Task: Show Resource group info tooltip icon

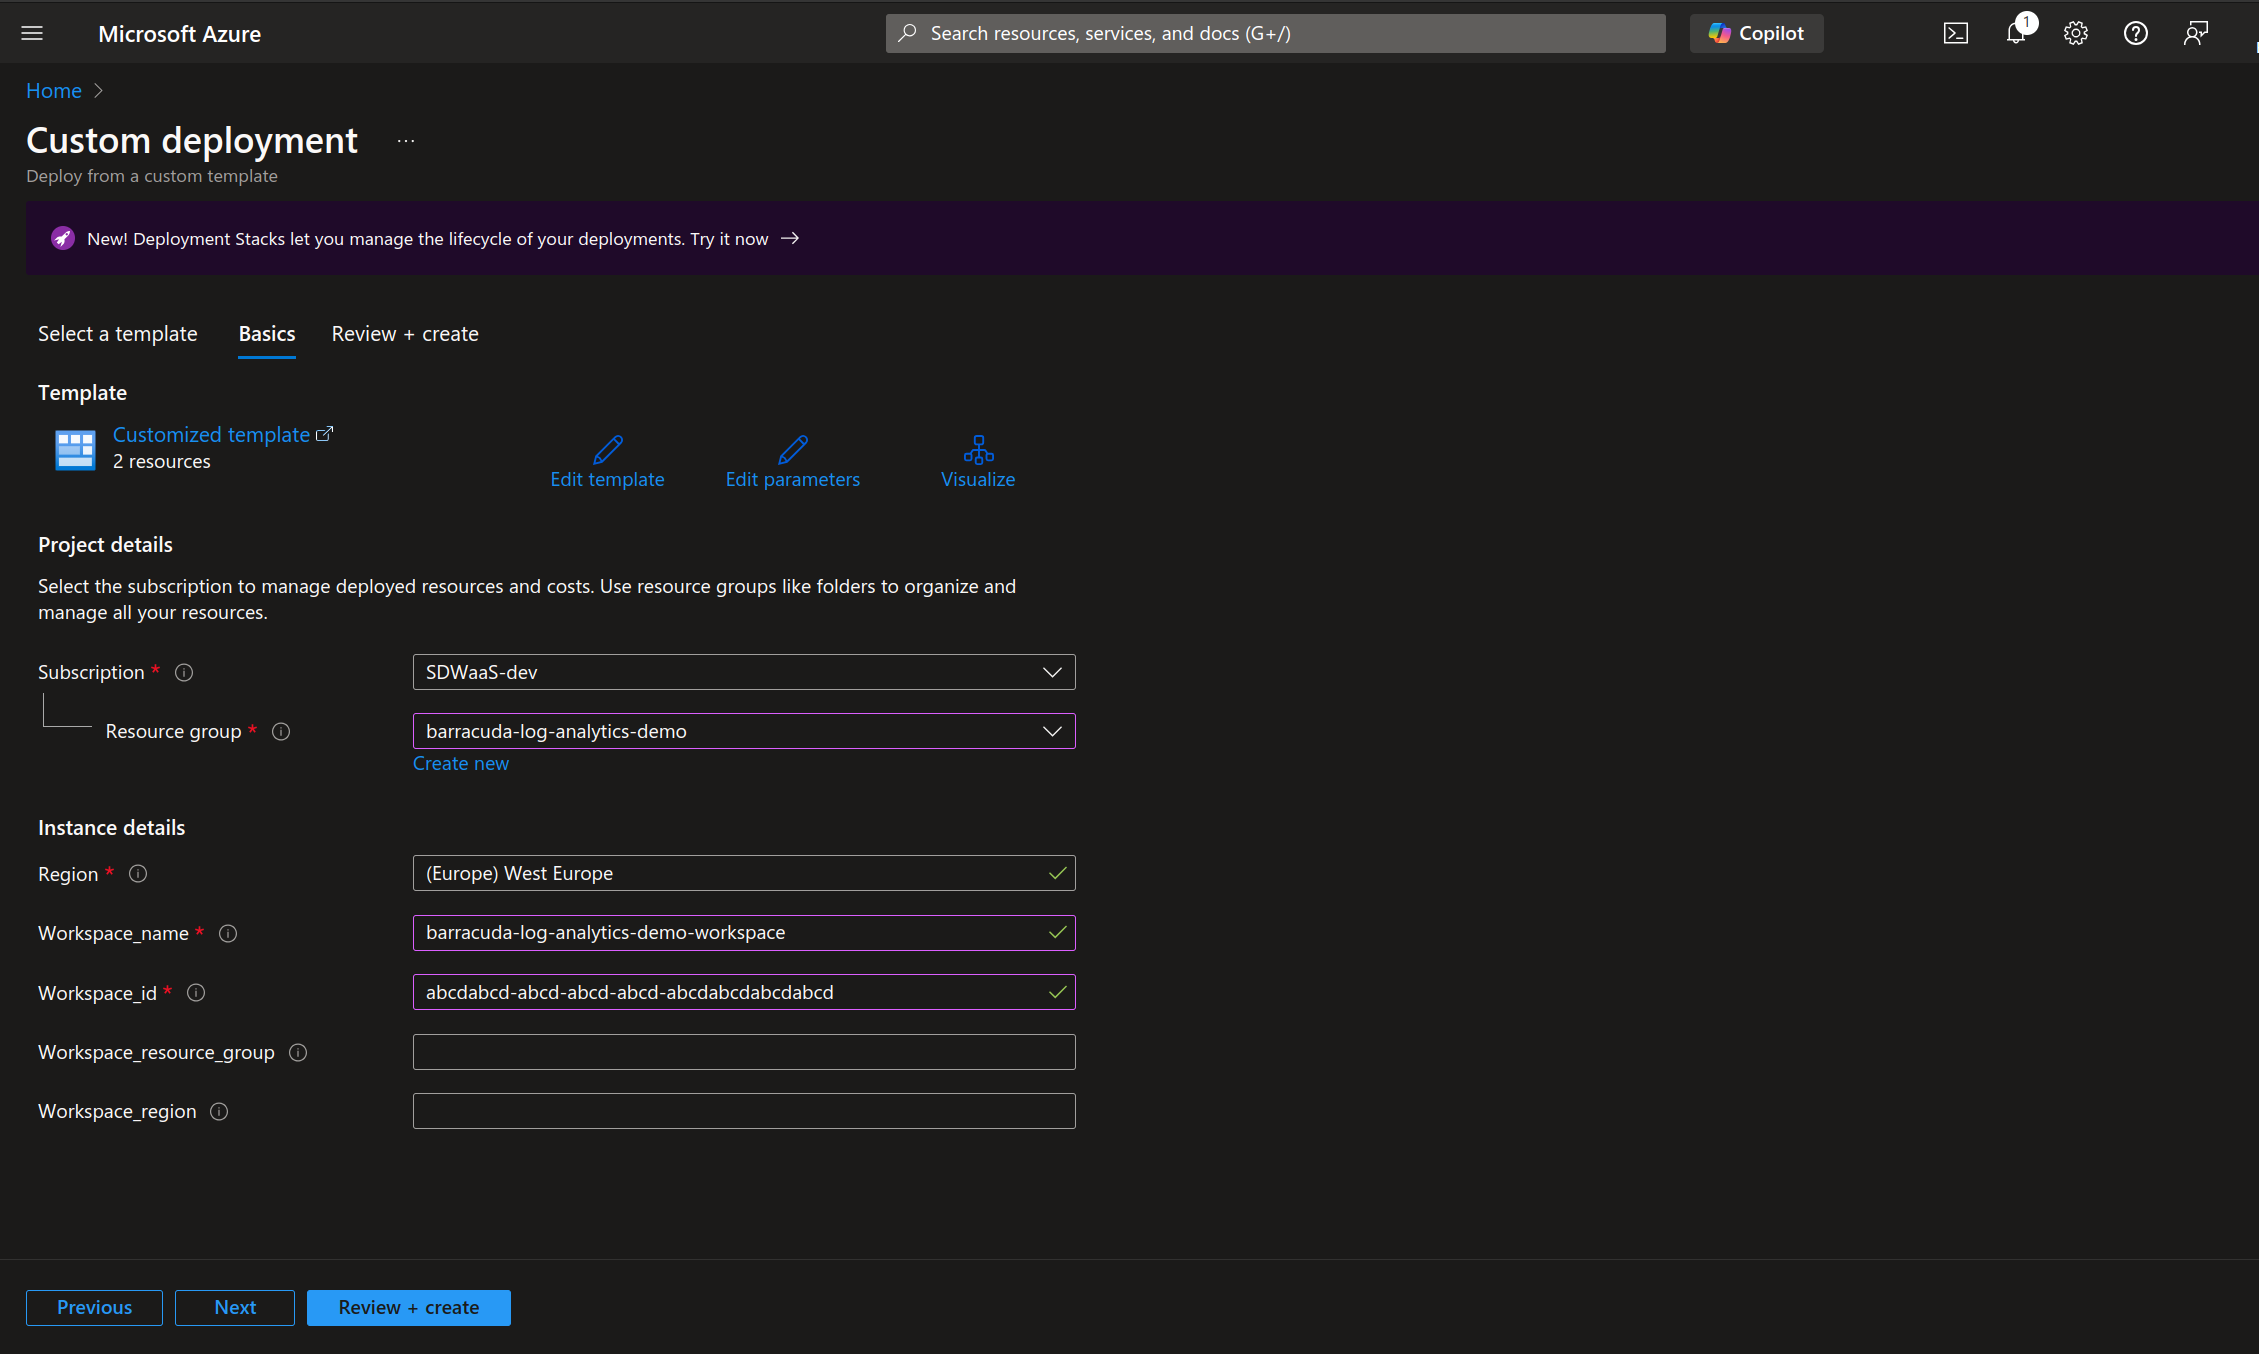Action: click(x=281, y=731)
